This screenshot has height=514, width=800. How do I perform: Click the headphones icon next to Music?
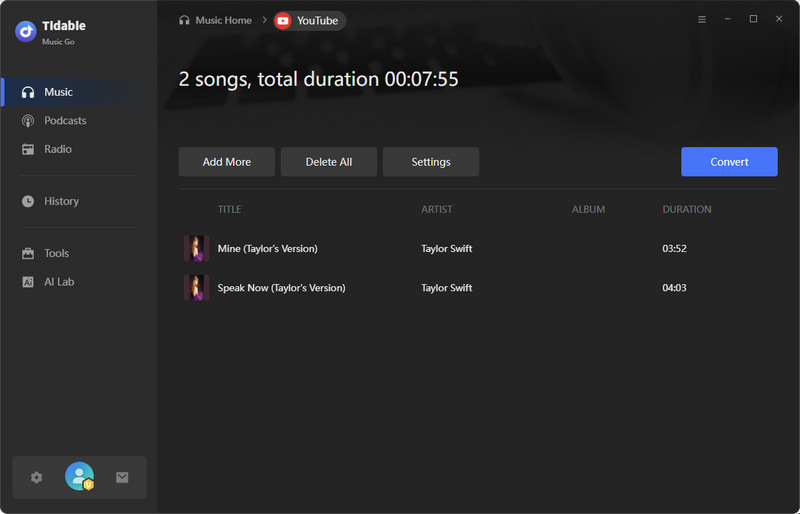[28, 92]
